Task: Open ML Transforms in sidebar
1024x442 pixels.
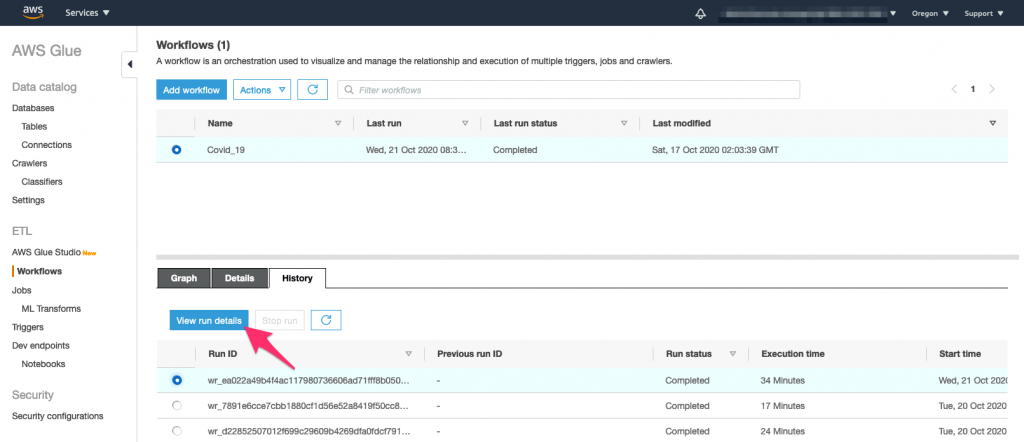Action: pos(51,308)
